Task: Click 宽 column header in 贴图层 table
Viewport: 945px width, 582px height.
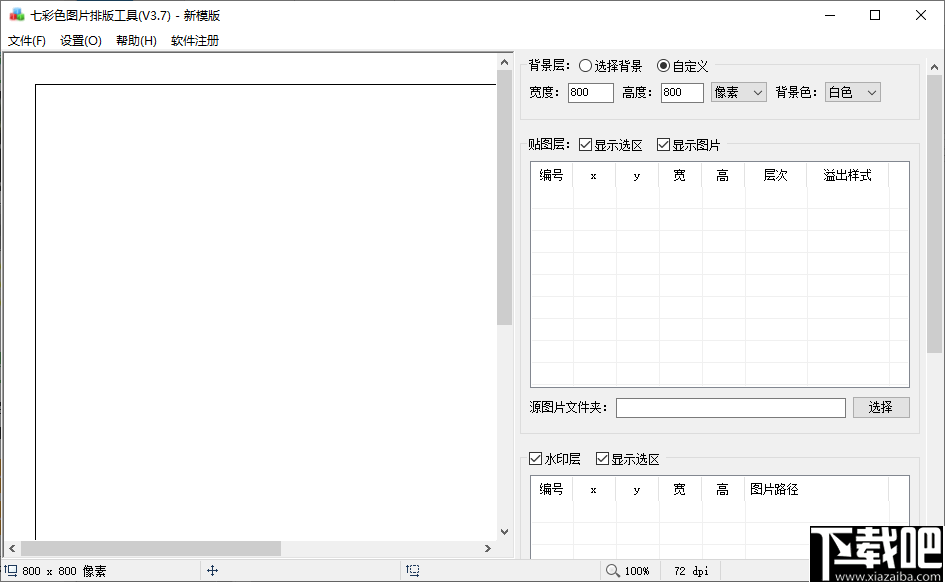Action: (680, 175)
